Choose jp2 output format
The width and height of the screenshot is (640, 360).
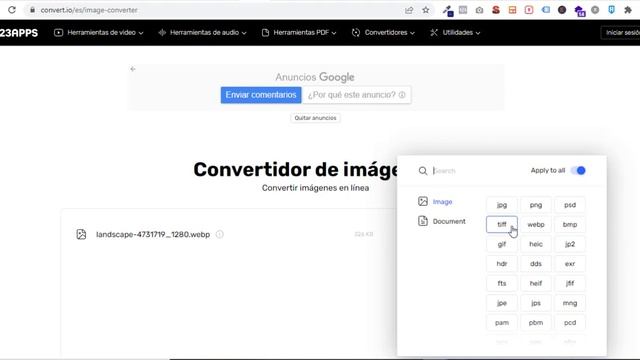570,244
